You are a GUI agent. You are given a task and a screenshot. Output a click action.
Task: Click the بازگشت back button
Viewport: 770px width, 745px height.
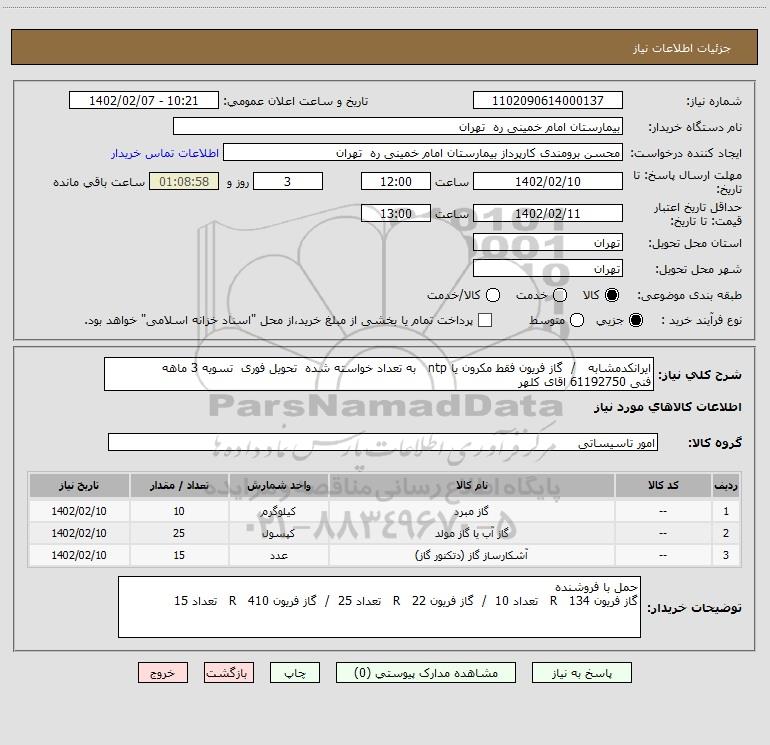[x=229, y=673]
